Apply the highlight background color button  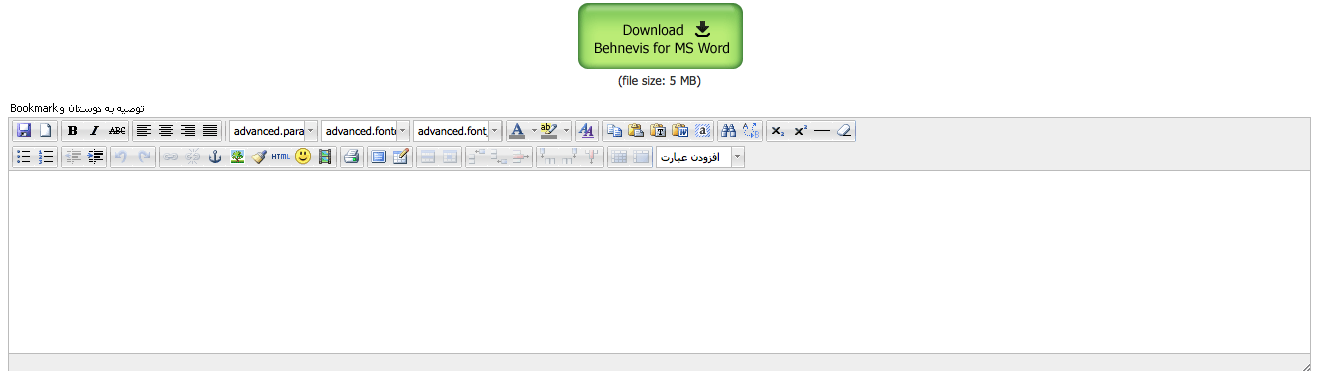(549, 131)
